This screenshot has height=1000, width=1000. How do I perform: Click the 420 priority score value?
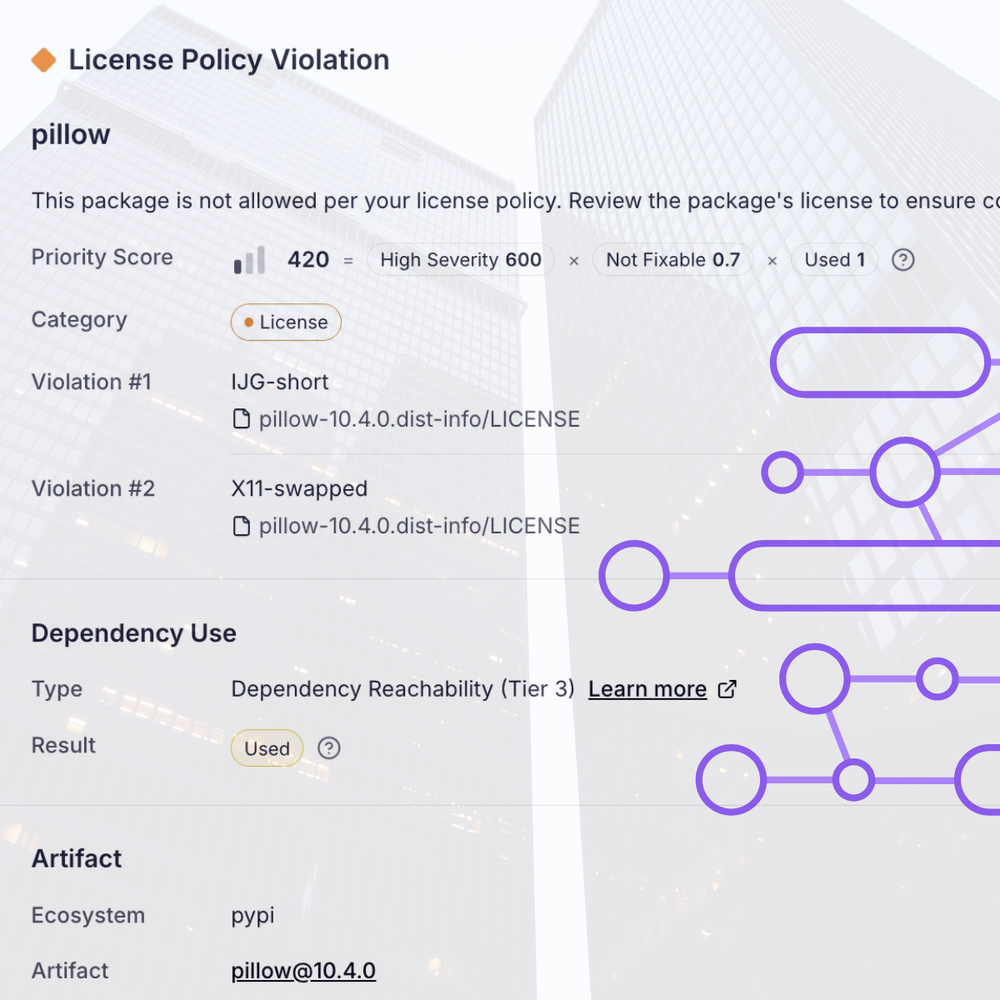(309, 260)
